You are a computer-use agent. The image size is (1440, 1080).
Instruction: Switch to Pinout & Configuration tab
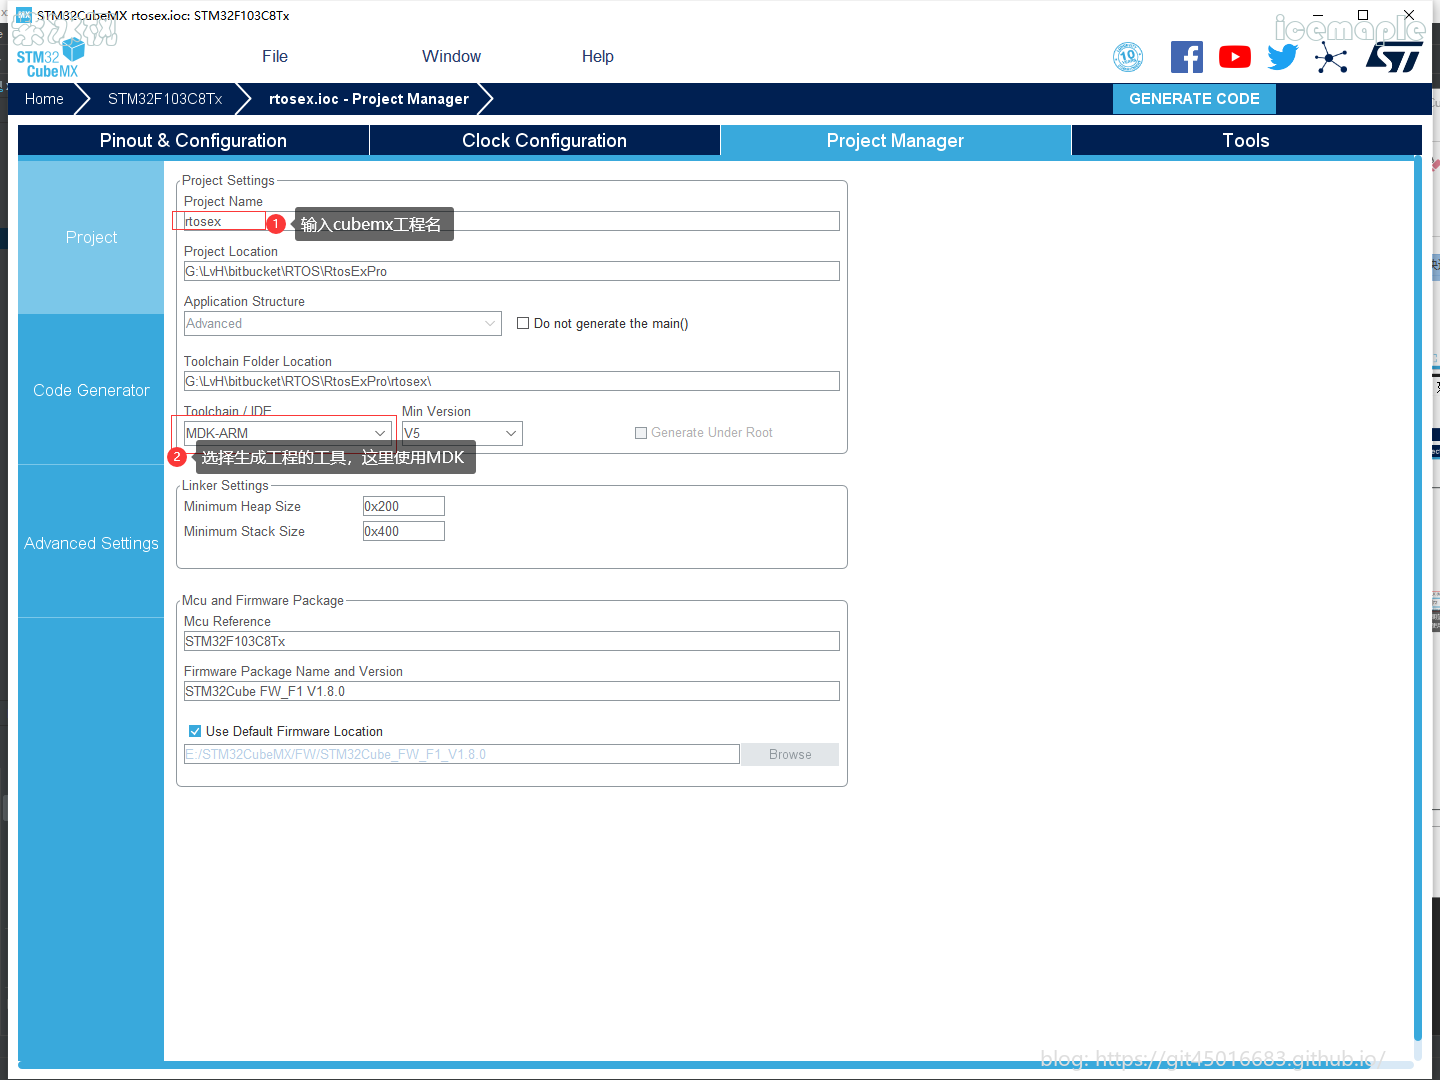point(193,141)
